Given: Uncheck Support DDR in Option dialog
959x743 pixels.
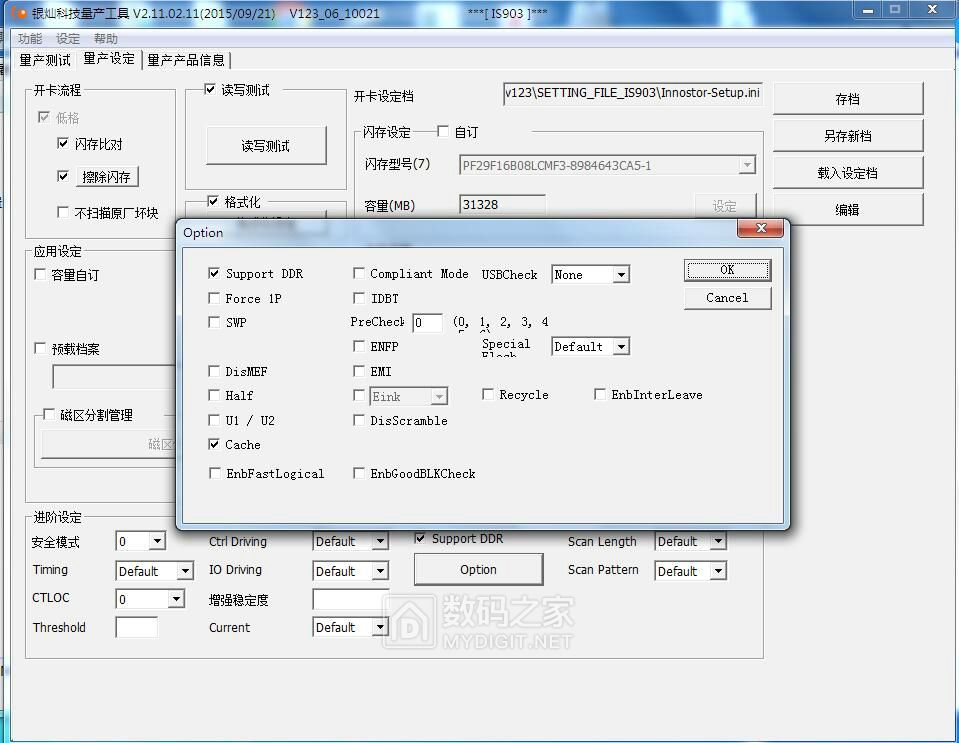Looking at the screenshot, I should coord(213,273).
